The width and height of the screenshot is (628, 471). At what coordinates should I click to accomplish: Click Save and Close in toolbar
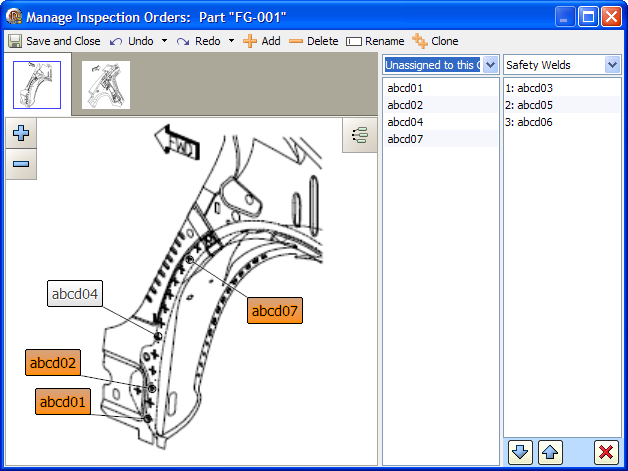click(54, 41)
